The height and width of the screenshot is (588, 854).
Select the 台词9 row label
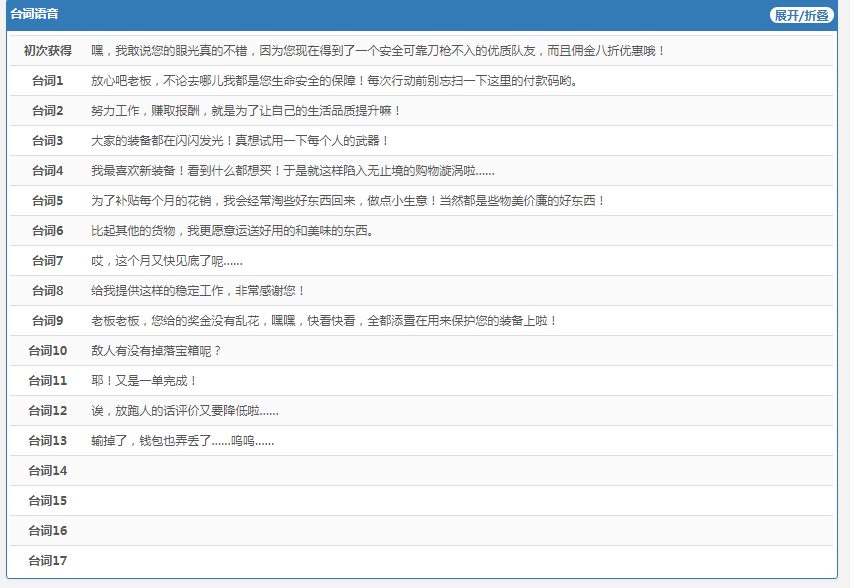click(48, 321)
